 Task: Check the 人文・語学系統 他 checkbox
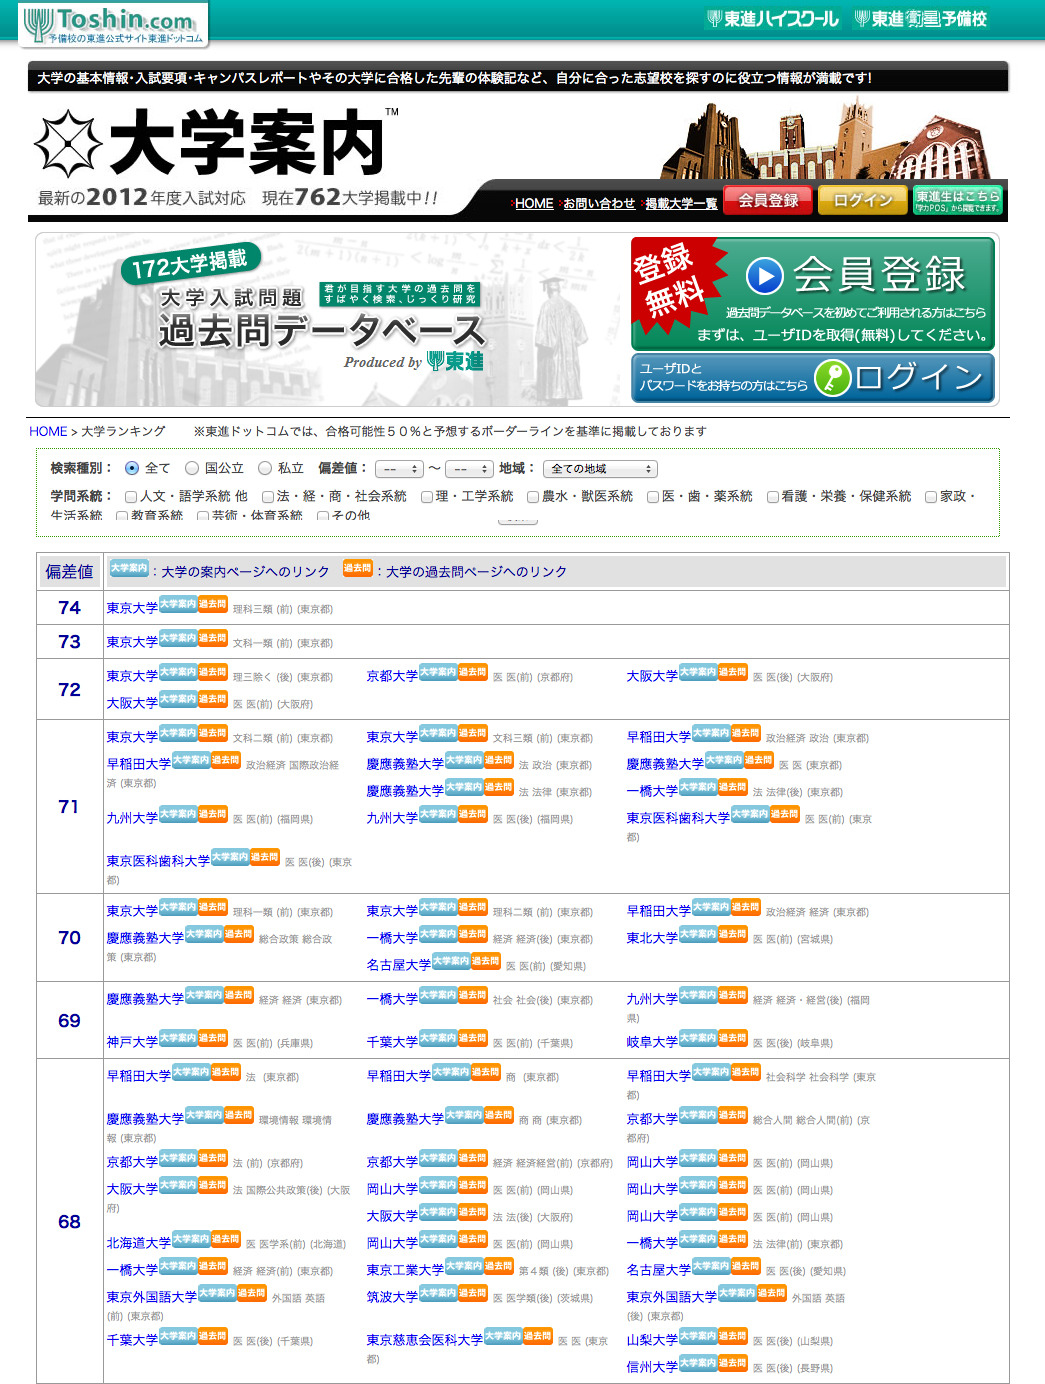point(131,497)
